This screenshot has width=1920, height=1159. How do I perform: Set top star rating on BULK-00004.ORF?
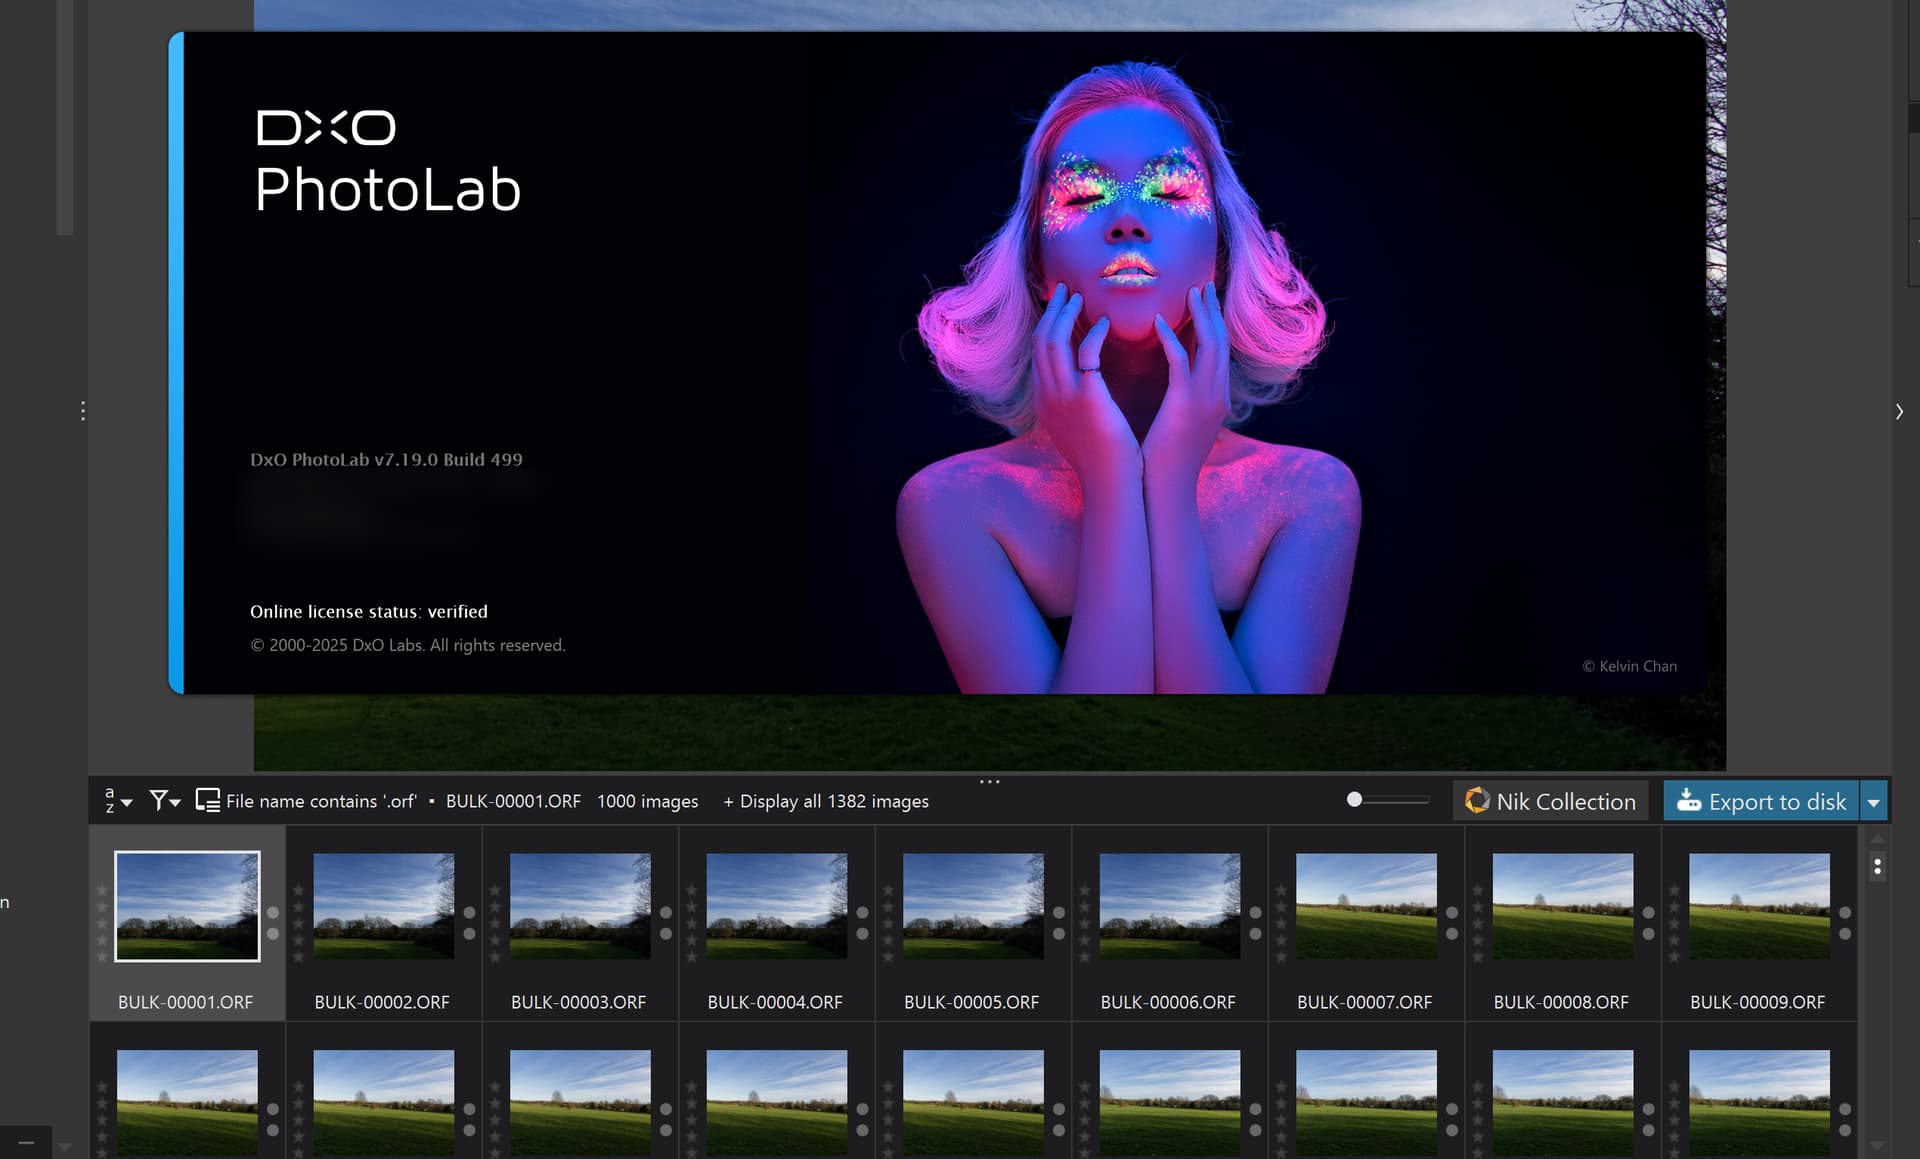(691, 890)
